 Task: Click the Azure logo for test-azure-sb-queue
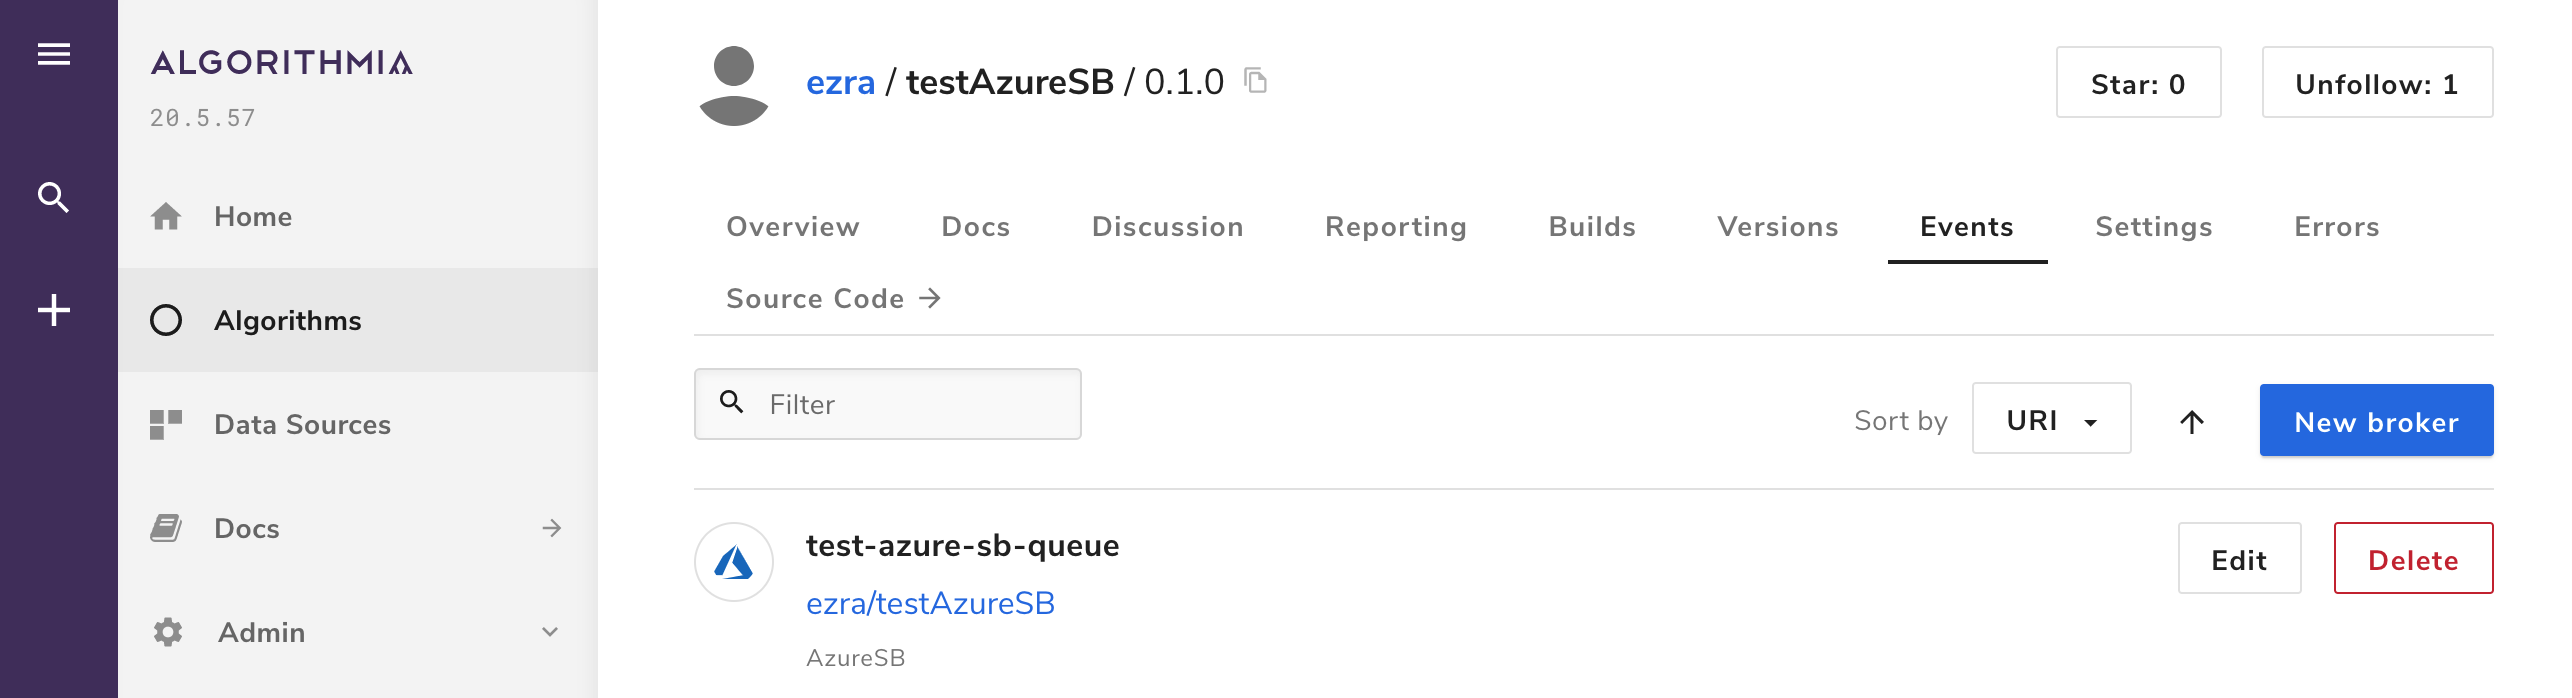(734, 562)
